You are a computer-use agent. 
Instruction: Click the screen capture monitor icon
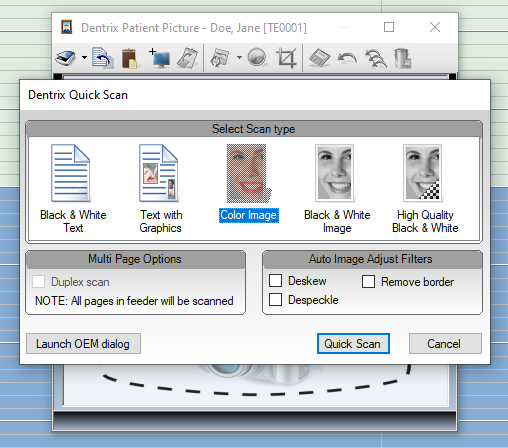point(160,58)
